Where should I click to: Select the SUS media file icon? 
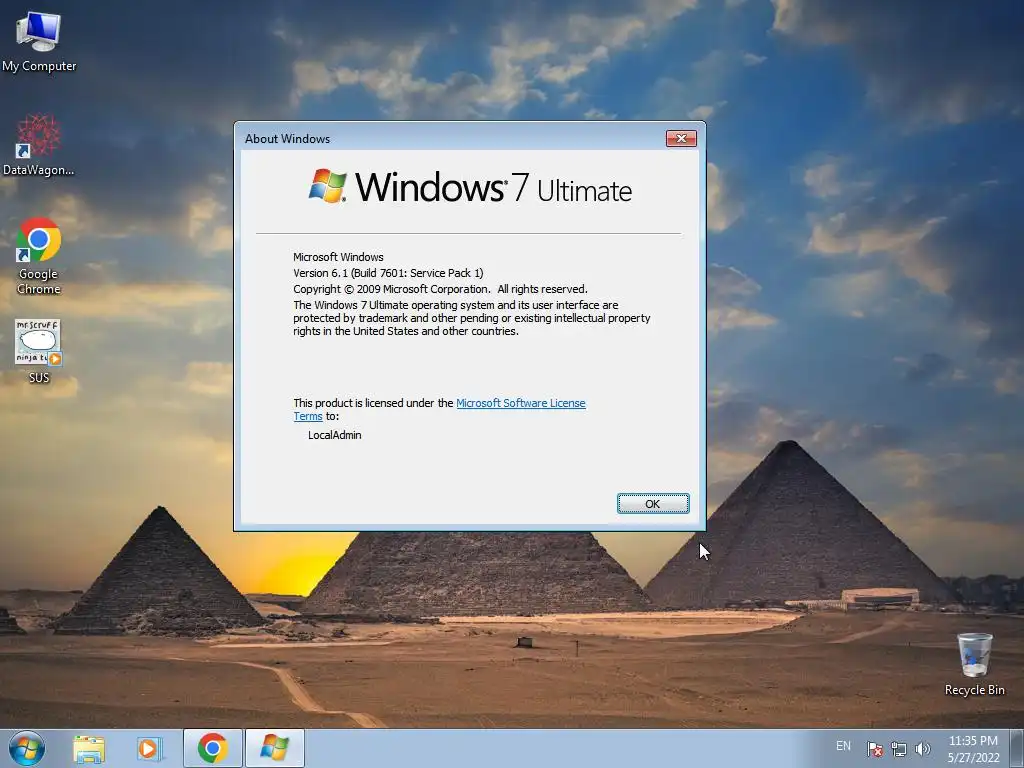click(x=39, y=351)
